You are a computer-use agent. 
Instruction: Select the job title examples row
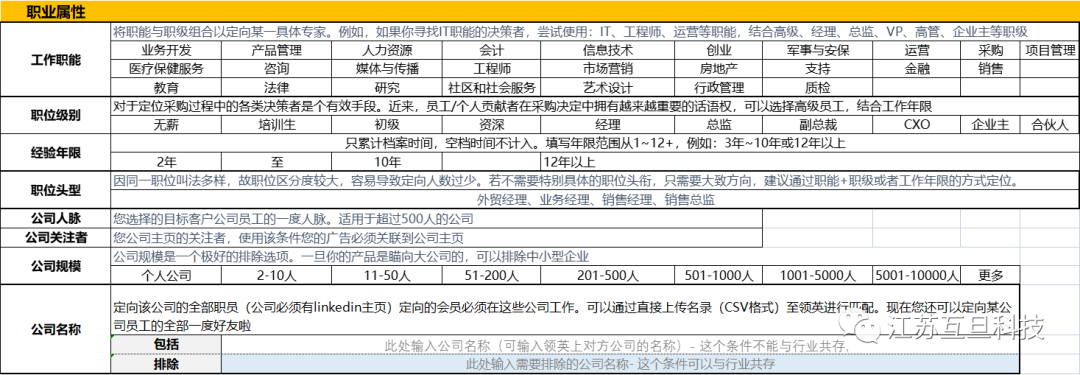595,200
